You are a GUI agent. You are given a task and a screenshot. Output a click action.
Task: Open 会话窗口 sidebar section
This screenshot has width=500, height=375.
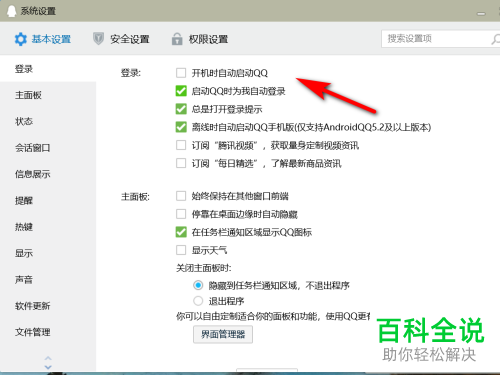(48, 148)
